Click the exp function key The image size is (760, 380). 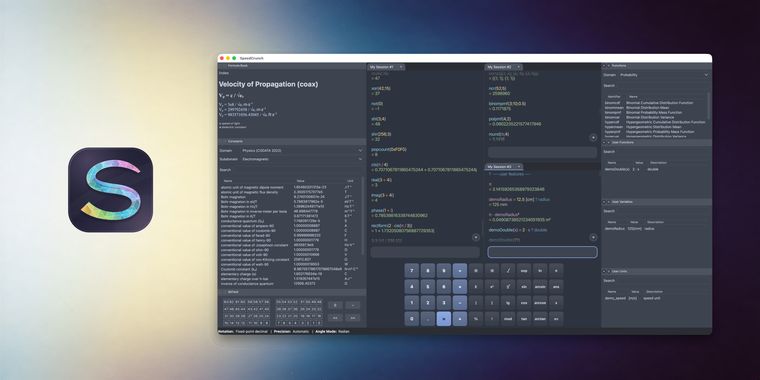click(524, 270)
